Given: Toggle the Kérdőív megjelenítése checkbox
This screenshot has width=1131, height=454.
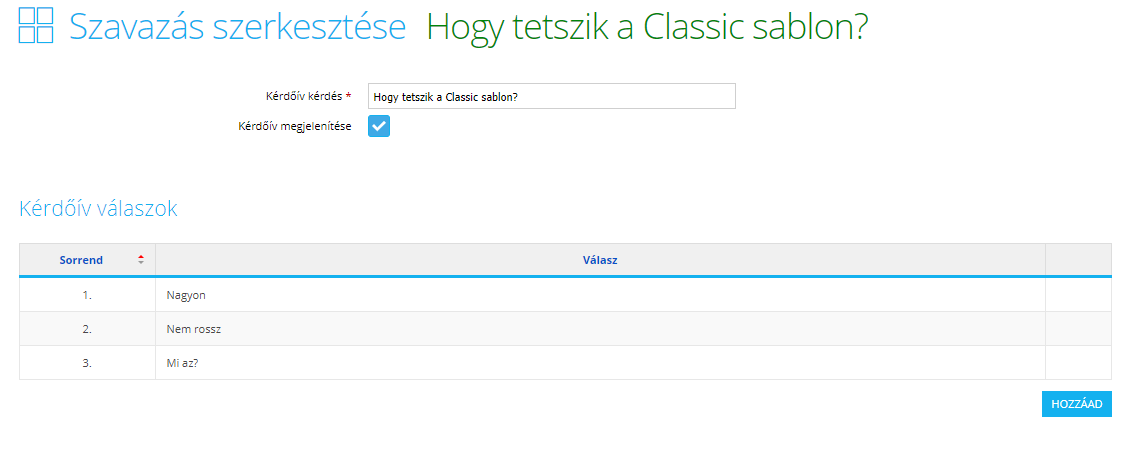Looking at the screenshot, I should [379, 126].
